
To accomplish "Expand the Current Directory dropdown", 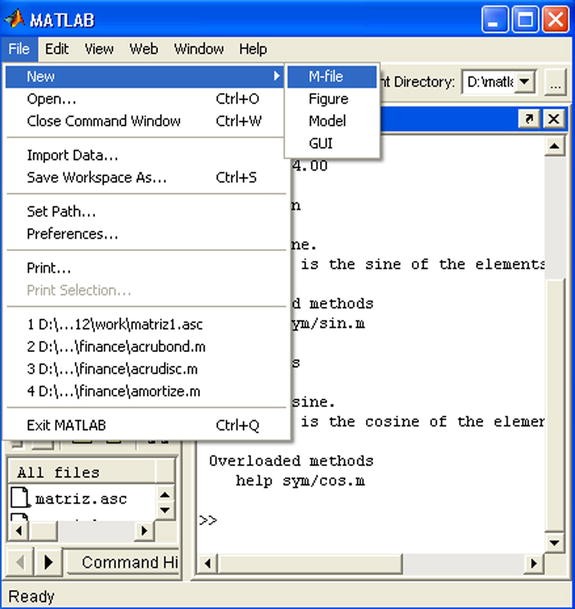I will pyautogui.click(x=524, y=82).
